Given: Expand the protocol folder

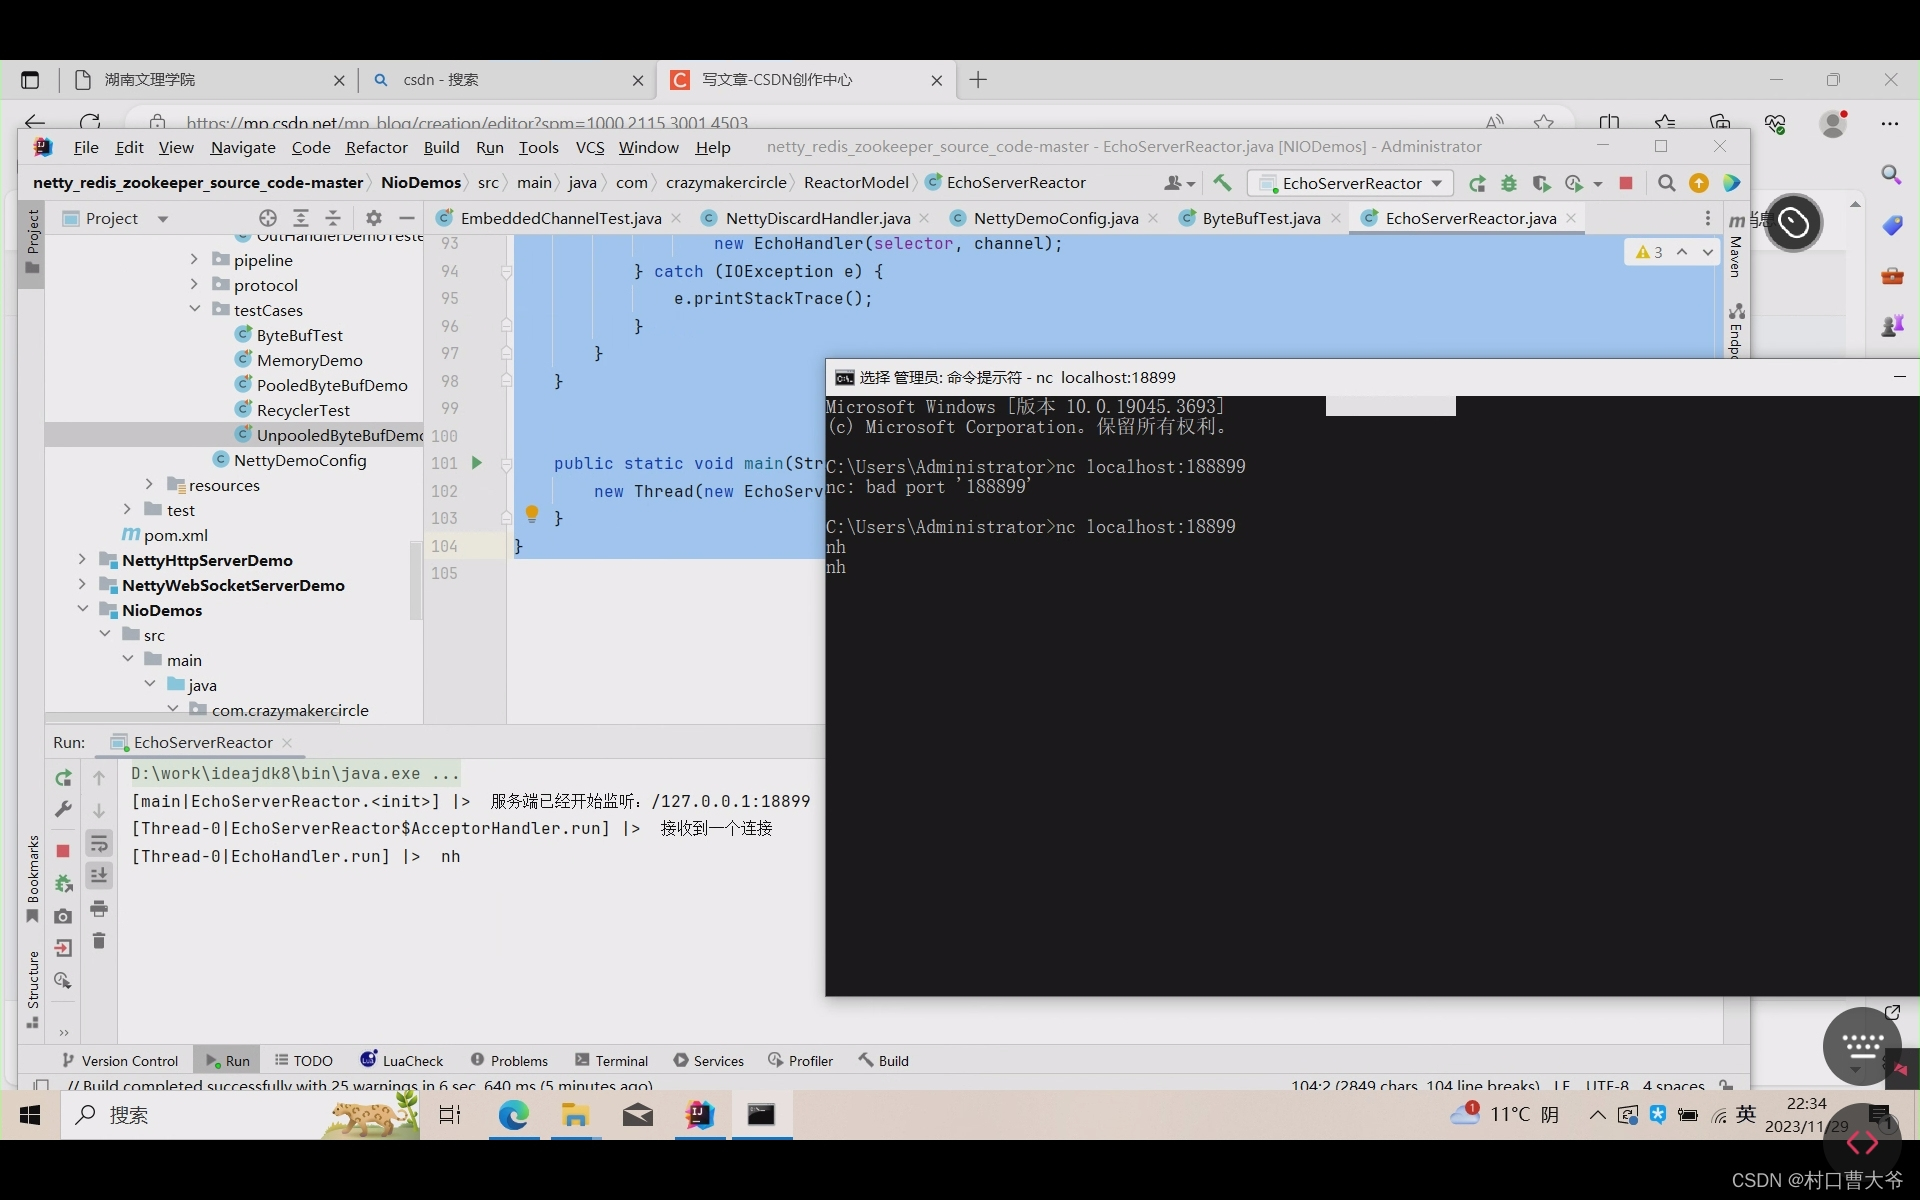Looking at the screenshot, I should pyautogui.click(x=194, y=284).
